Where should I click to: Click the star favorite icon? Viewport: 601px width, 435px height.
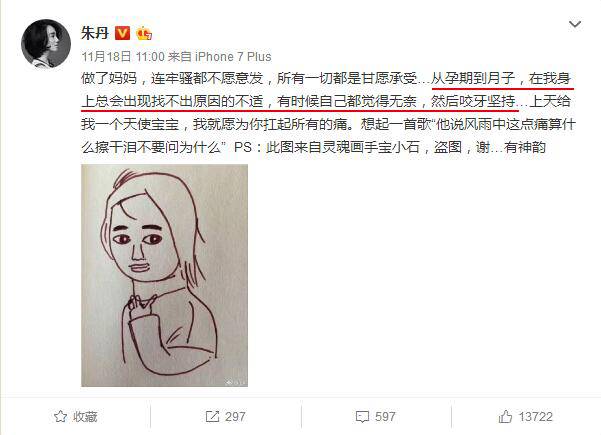pyautogui.click(x=60, y=417)
